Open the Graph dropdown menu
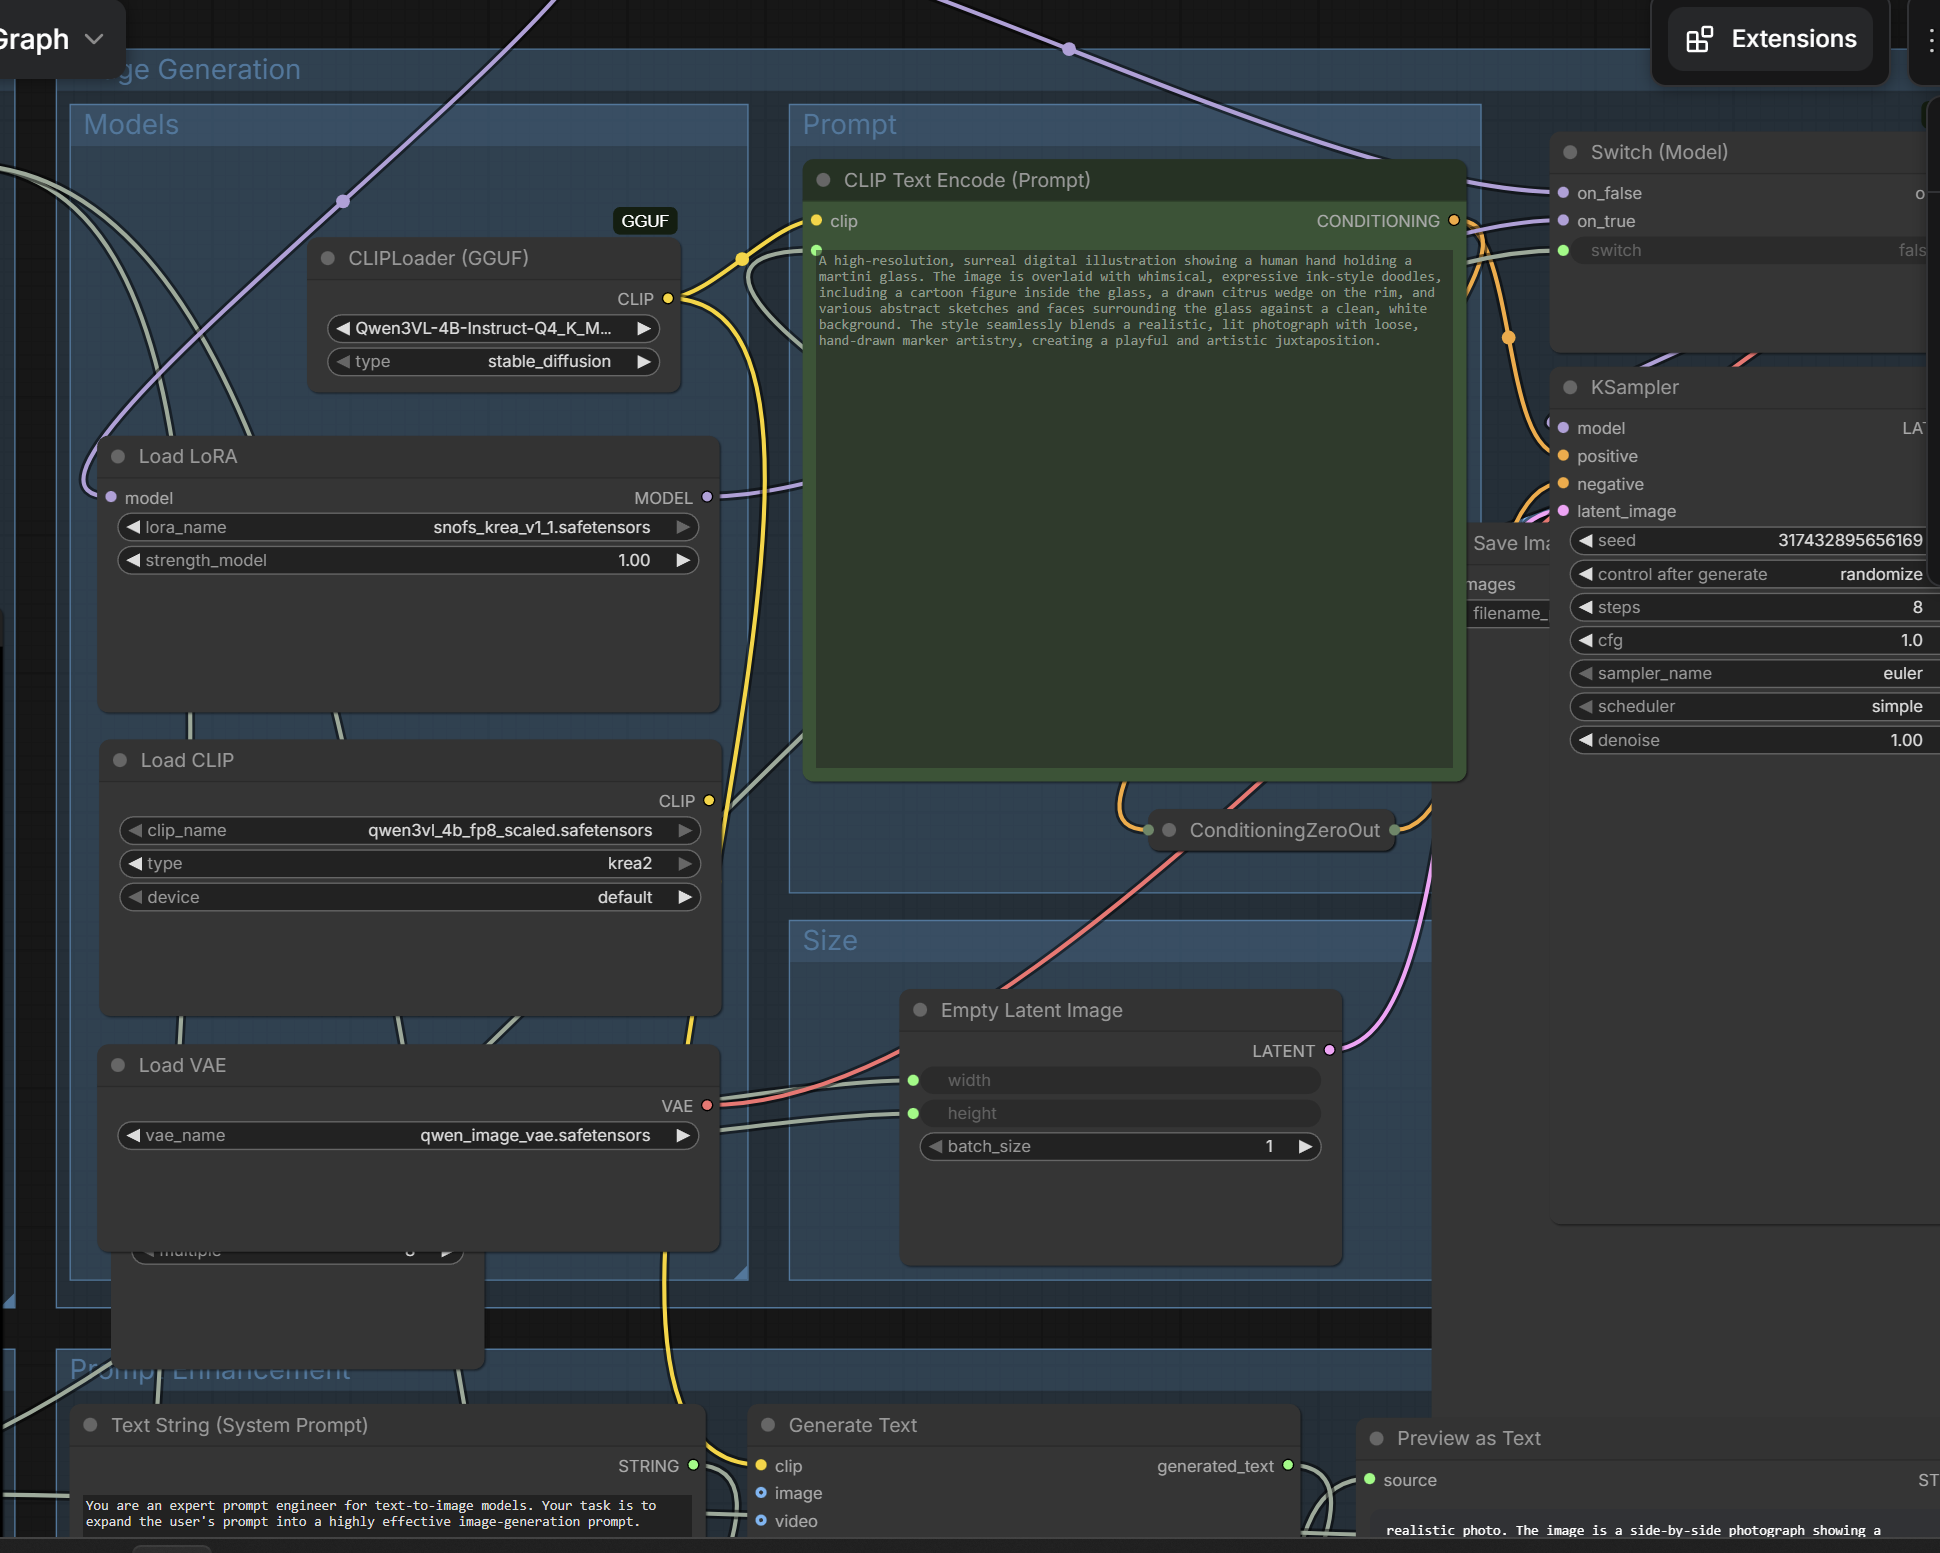 point(50,39)
